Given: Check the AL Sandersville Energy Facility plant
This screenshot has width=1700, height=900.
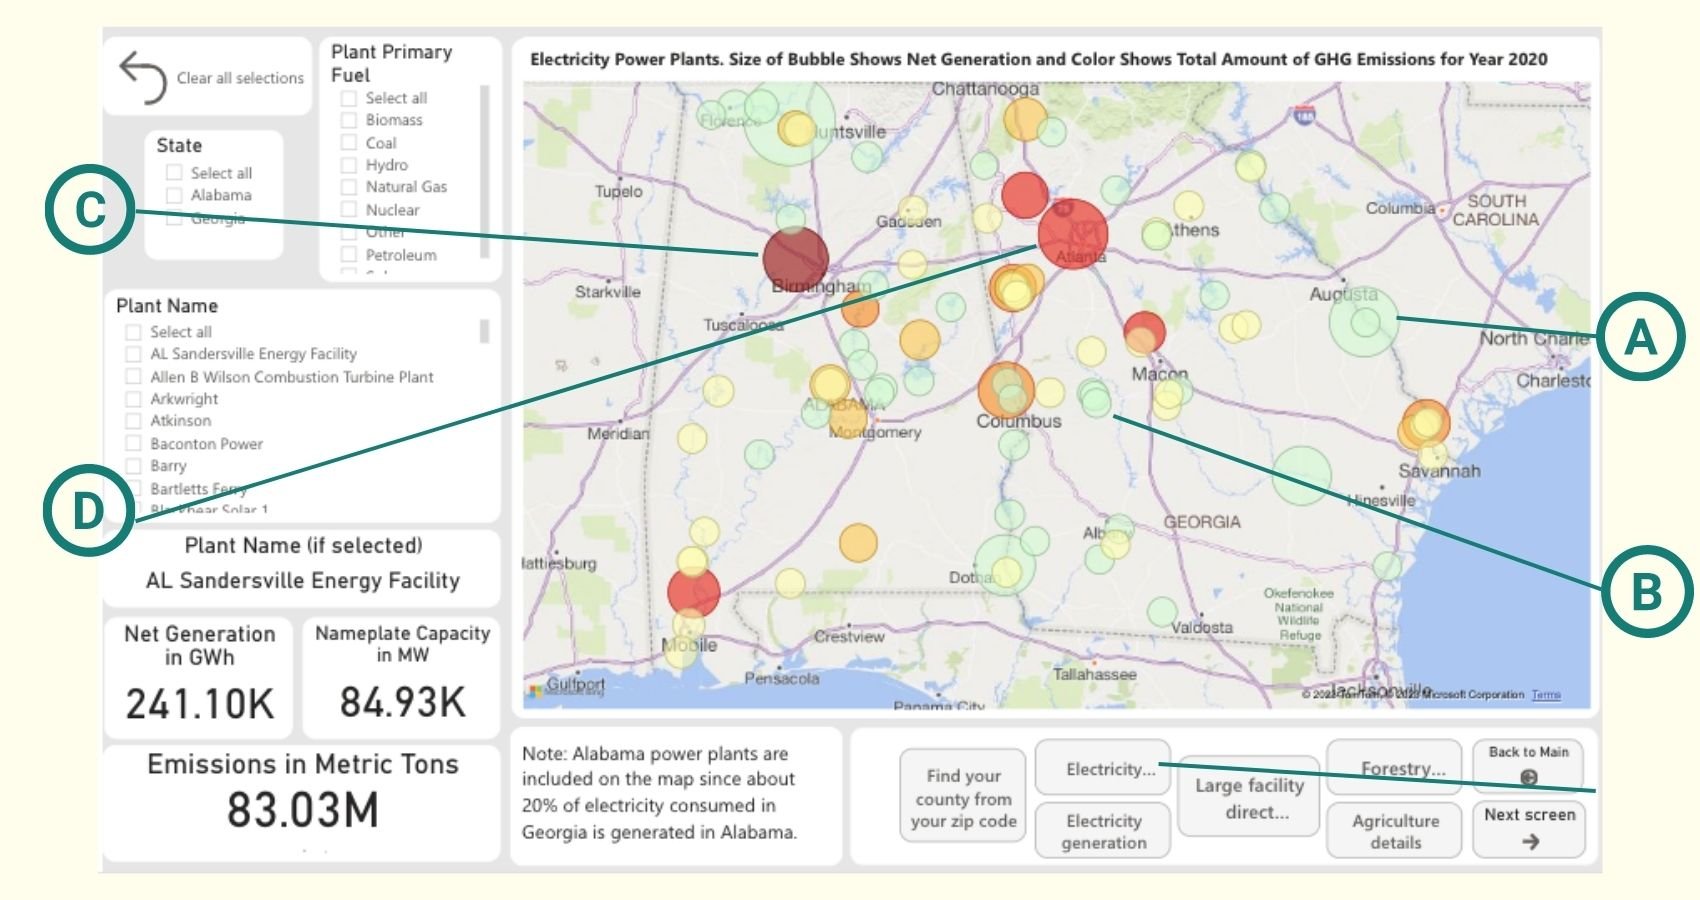Looking at the screenshot, I should tap(132, 354).
